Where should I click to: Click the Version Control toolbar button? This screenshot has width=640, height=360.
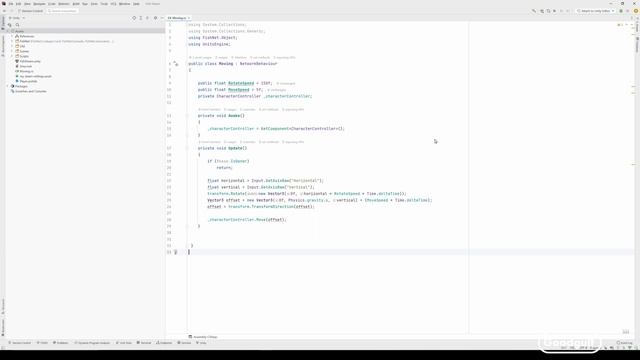pos(31,11)
